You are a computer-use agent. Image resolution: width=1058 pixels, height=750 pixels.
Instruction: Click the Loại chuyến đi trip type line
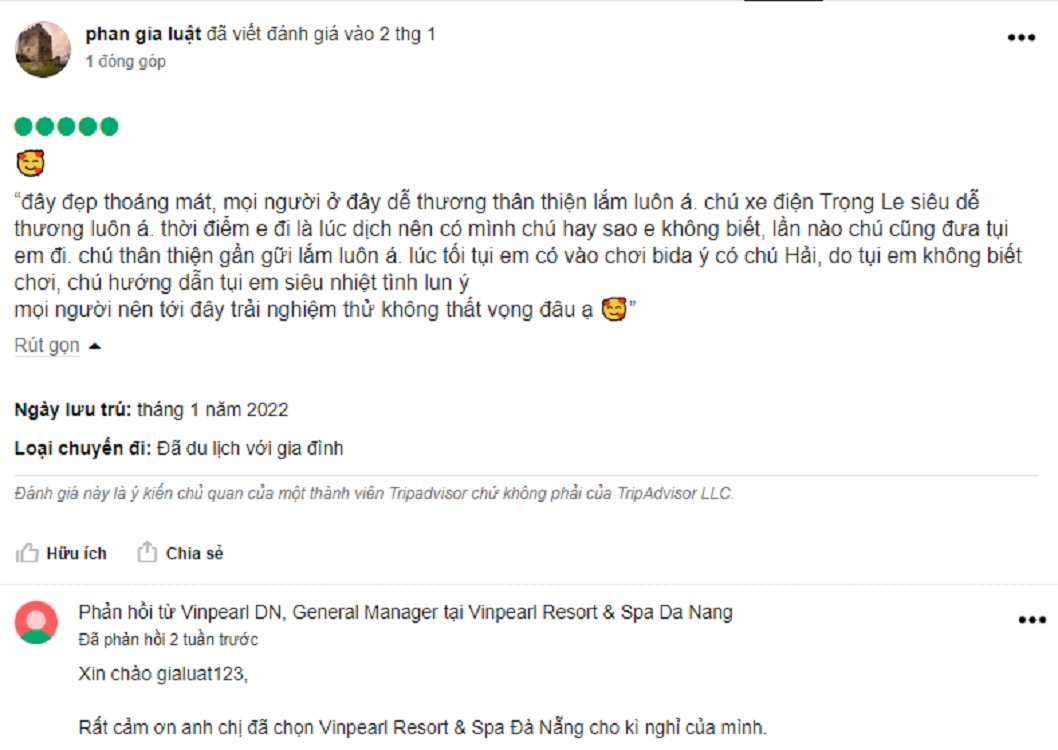[x=179, y=449]
